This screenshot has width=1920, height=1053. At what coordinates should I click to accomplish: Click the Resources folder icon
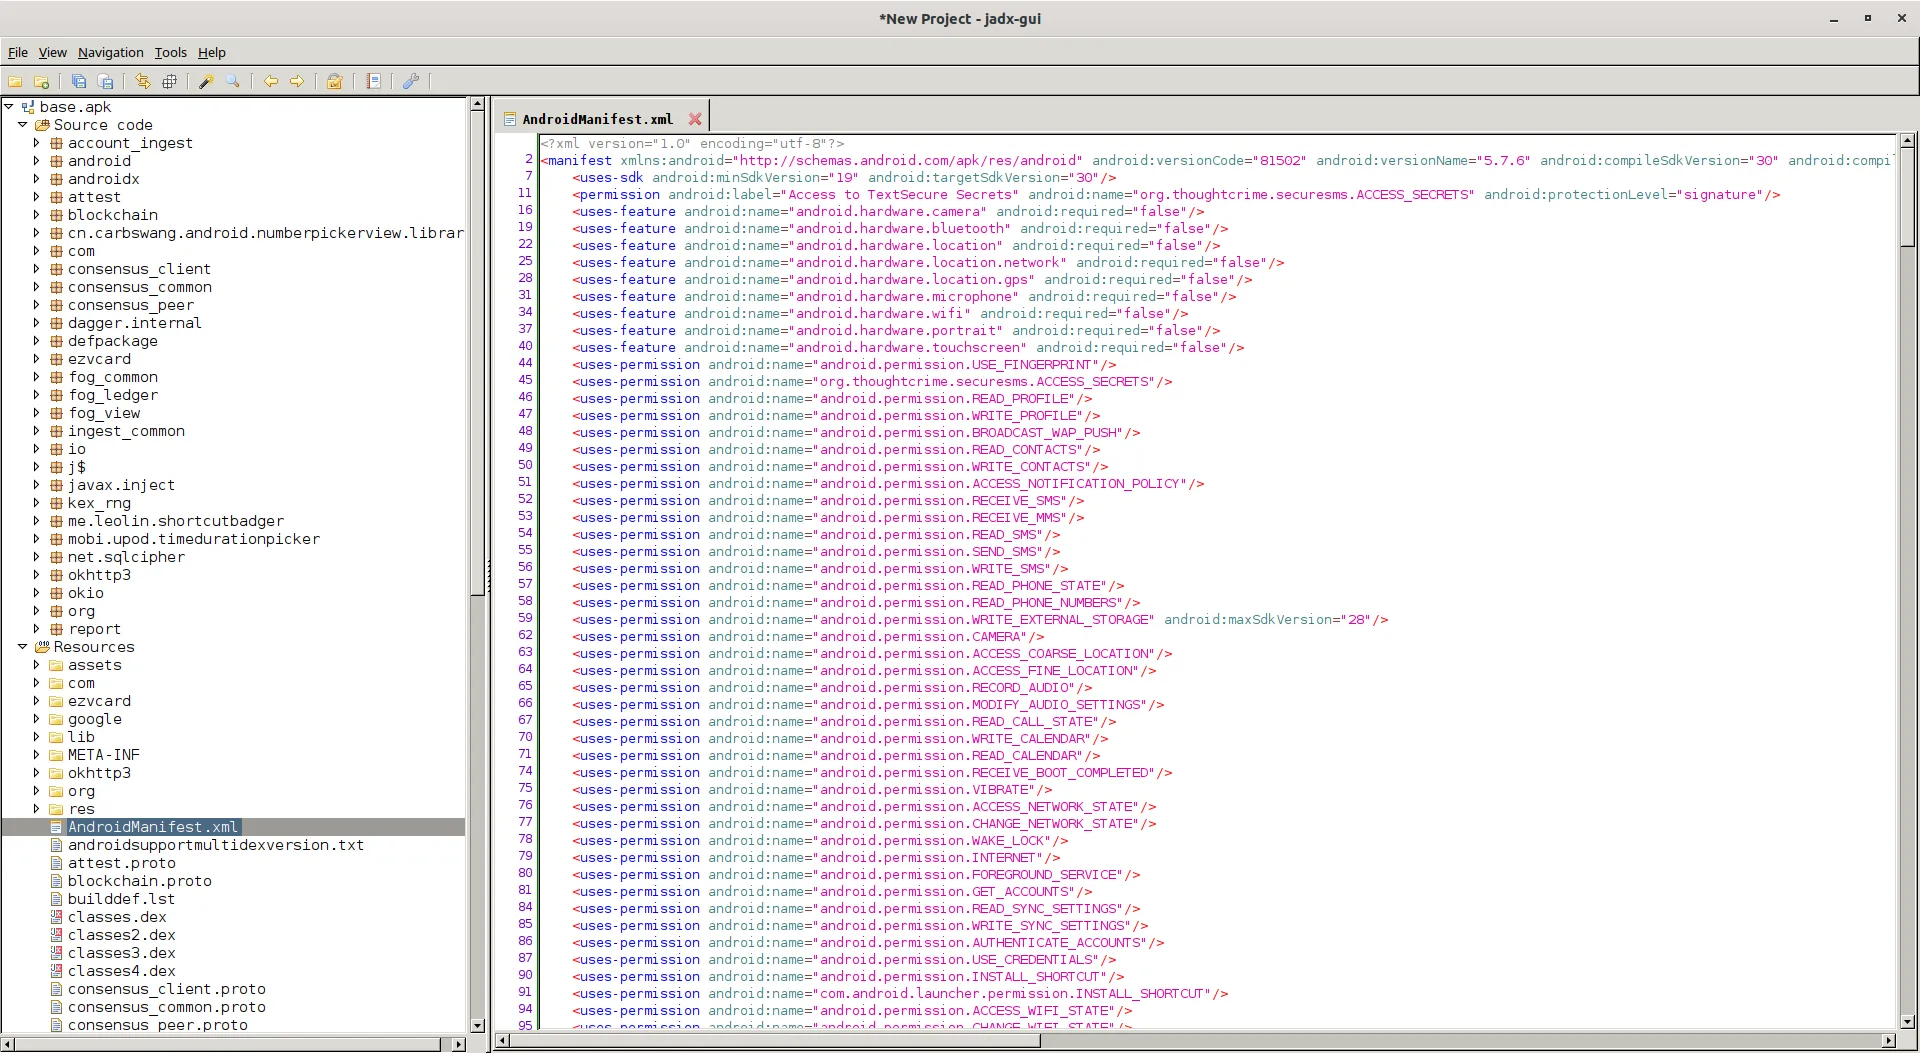tap(42, 647)
